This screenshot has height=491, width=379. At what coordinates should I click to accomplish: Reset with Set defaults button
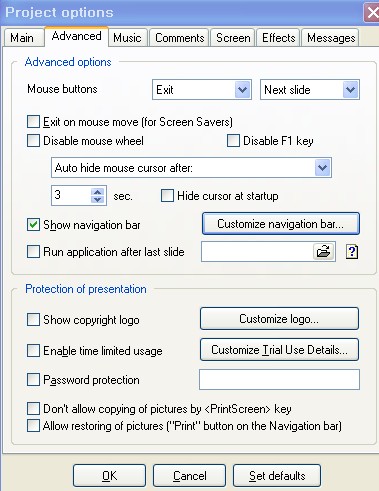pos(277,476)
